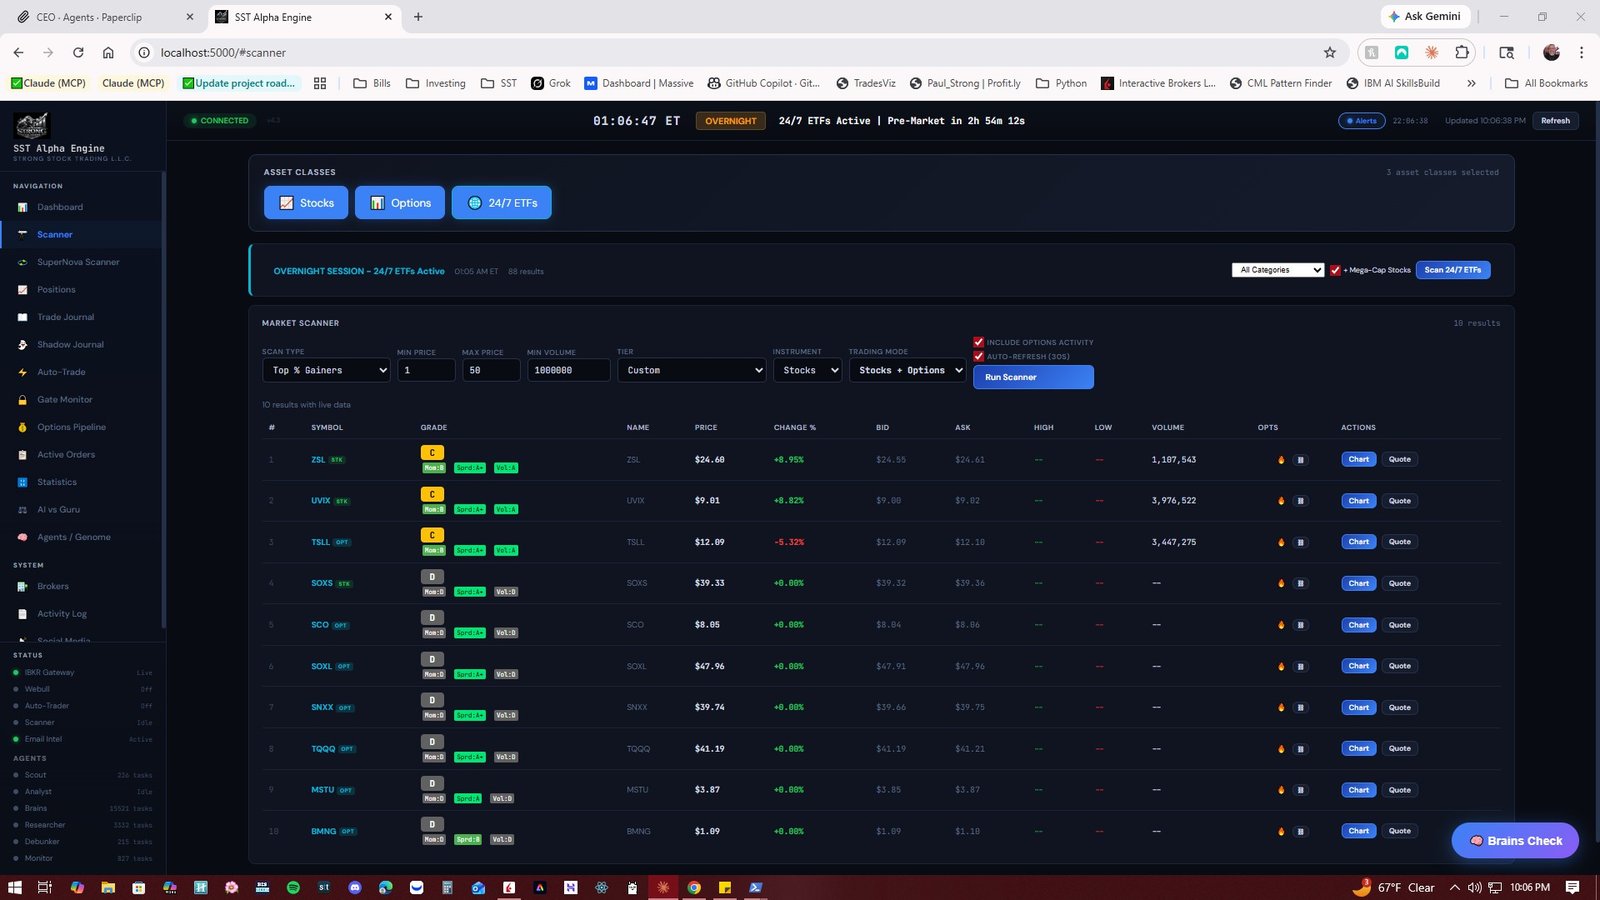Toggle the 24/7 ETFs asset class
The image size is (1600, 900).
click(x=501, y=203)
